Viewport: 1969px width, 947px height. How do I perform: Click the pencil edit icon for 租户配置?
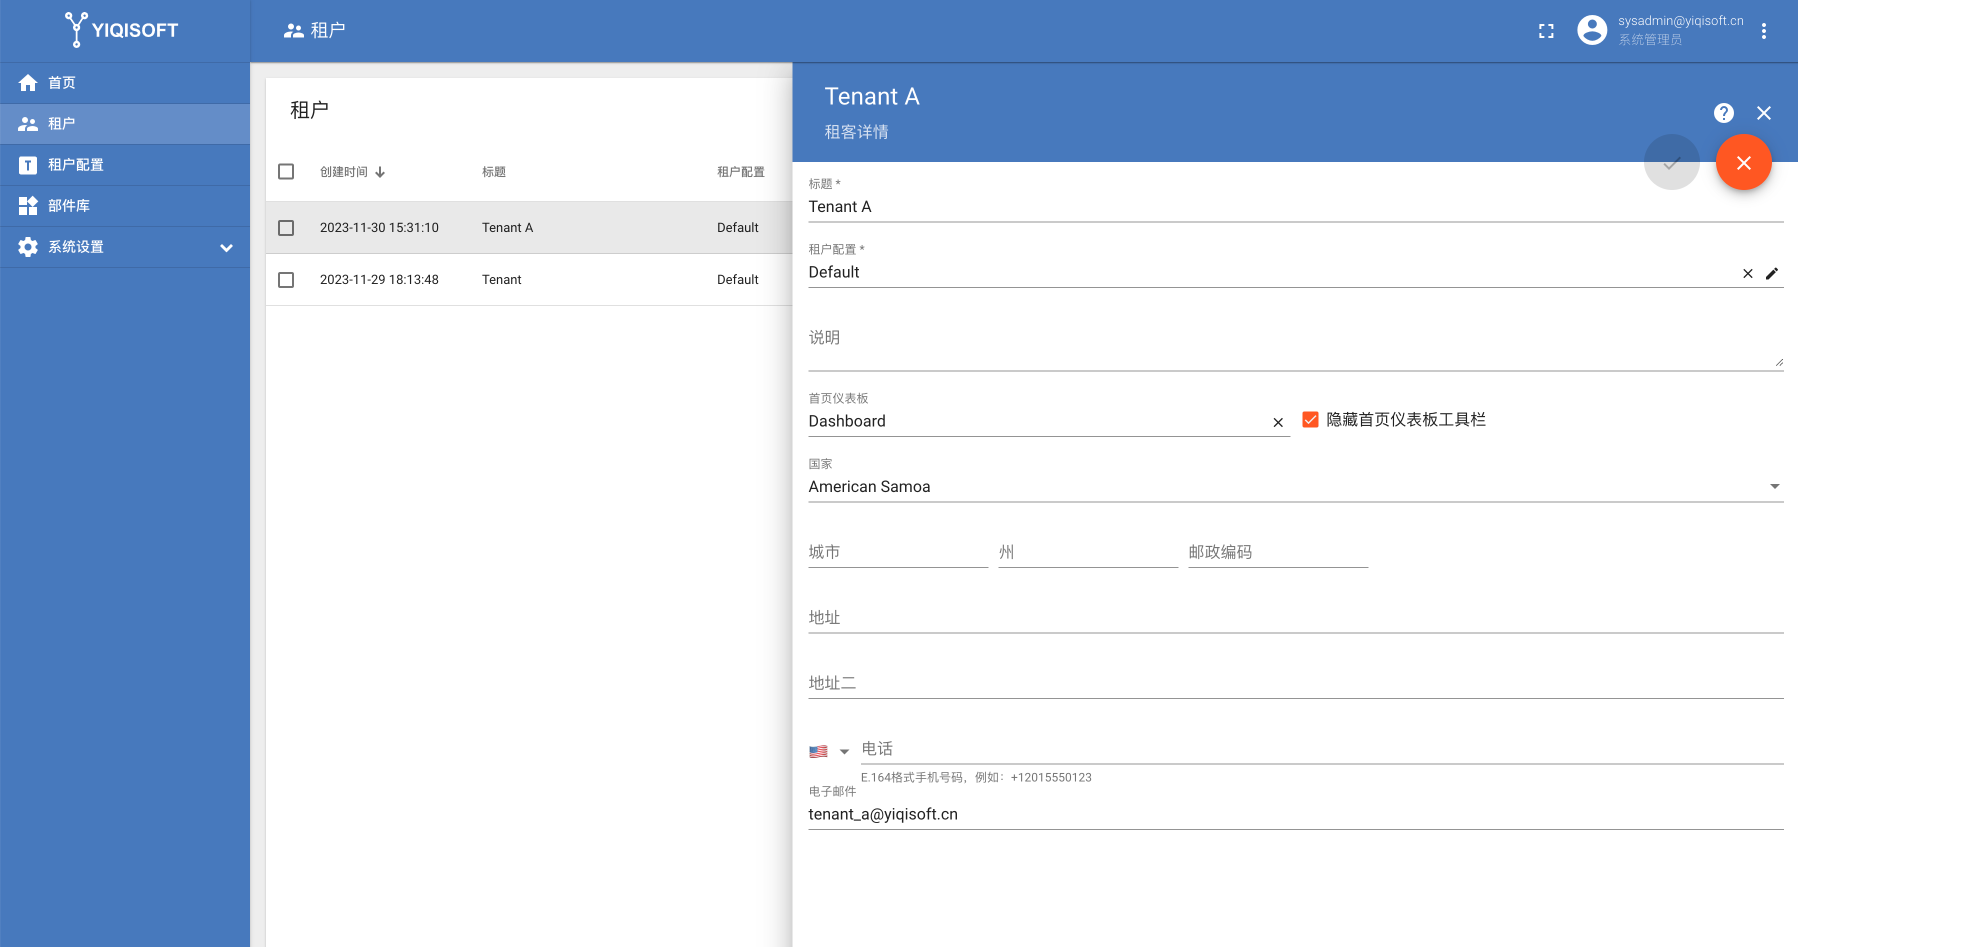[1772, 274]
